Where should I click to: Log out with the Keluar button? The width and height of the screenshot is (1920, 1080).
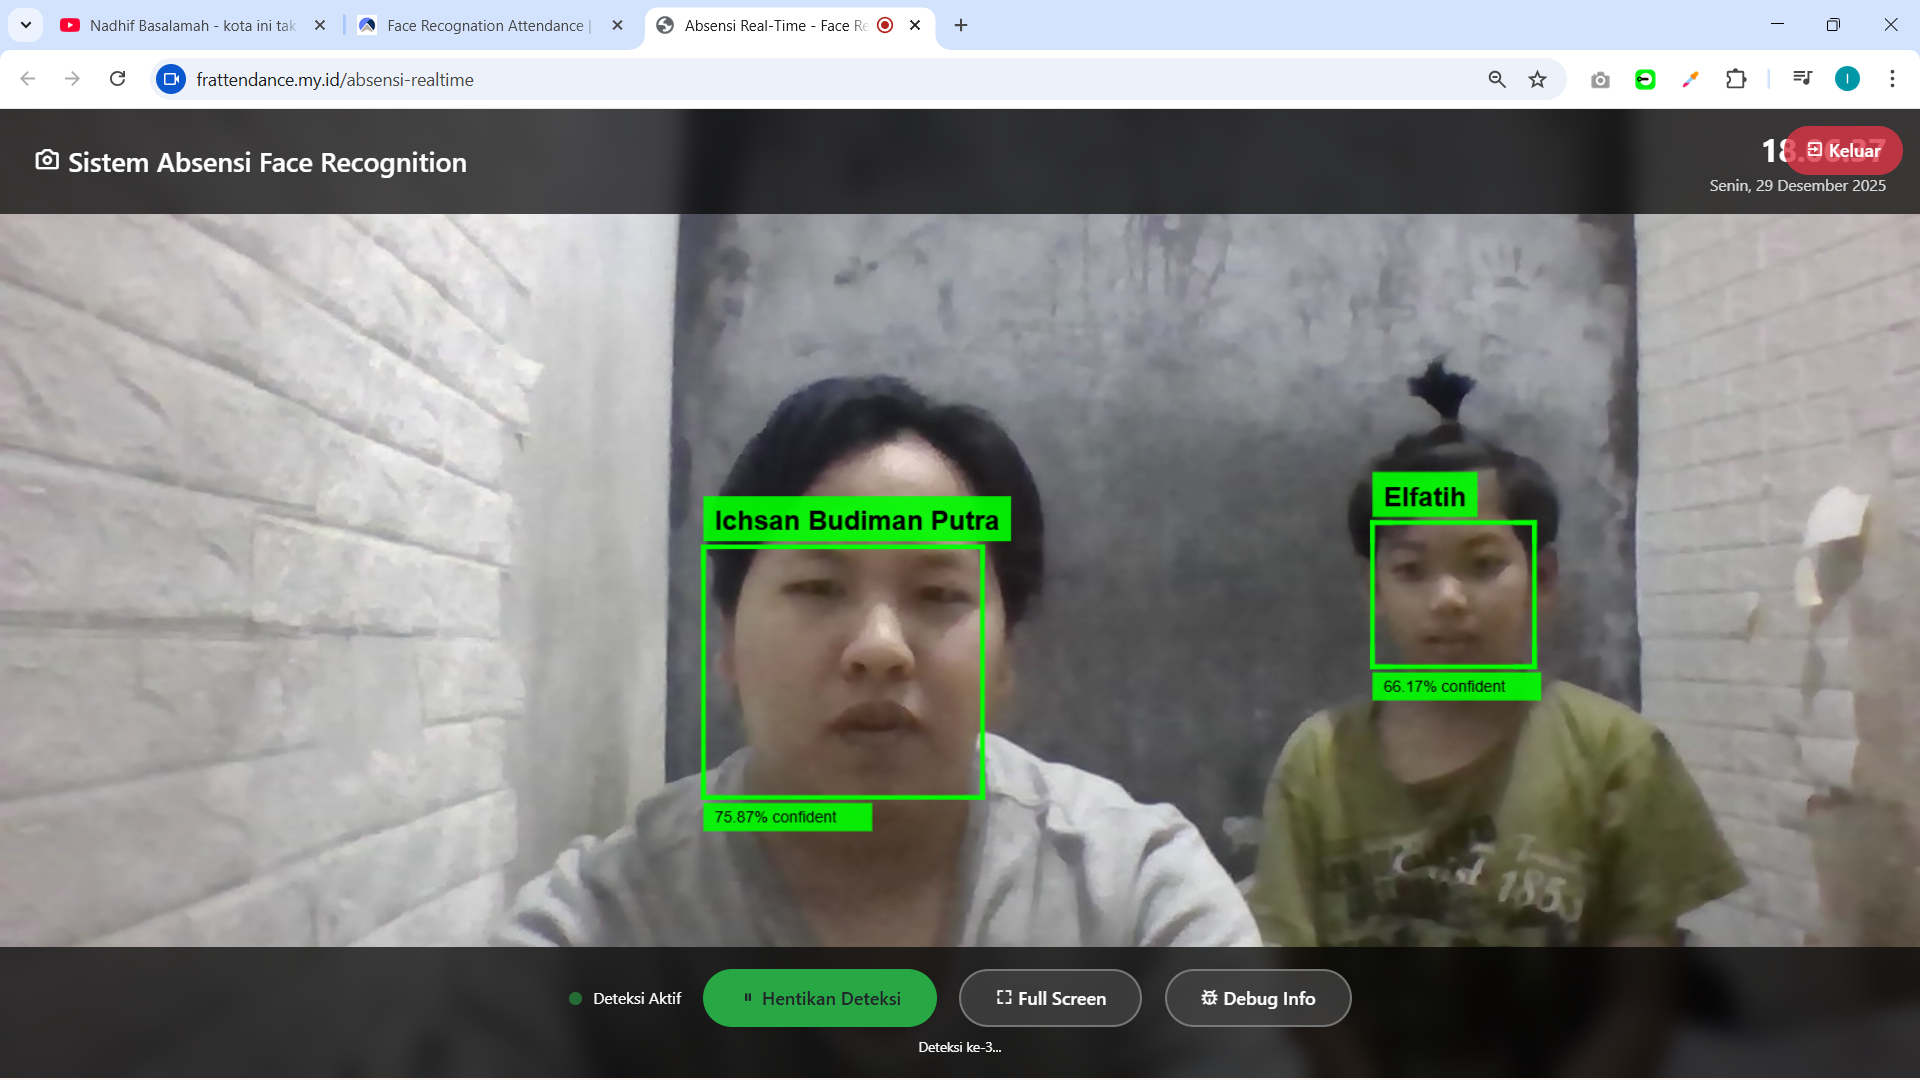[x=1844, y=150]
